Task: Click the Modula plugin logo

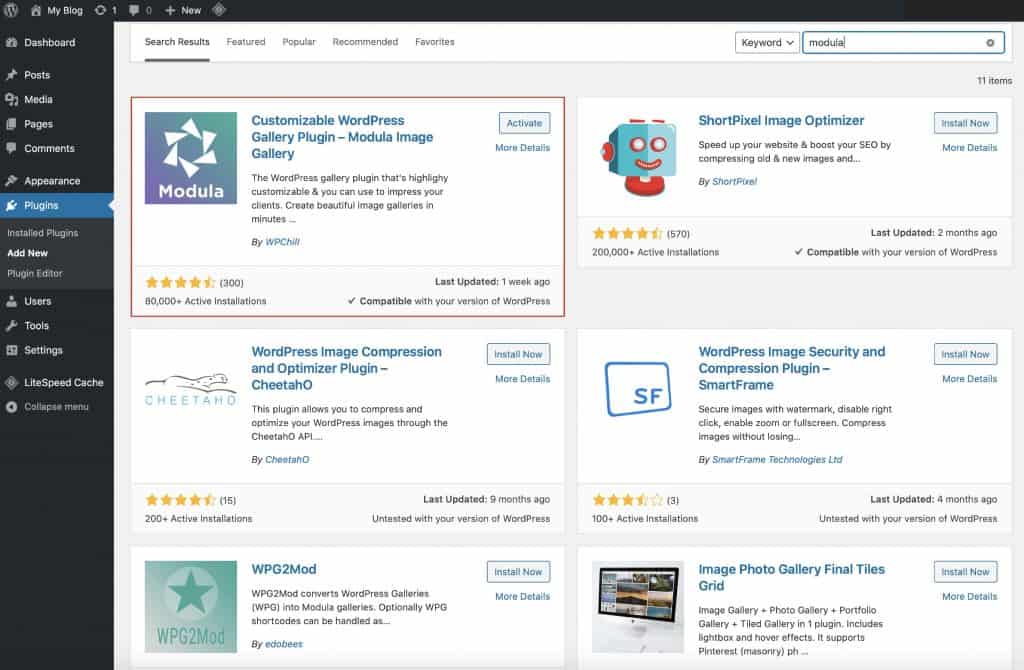Action: click(191, 158)
